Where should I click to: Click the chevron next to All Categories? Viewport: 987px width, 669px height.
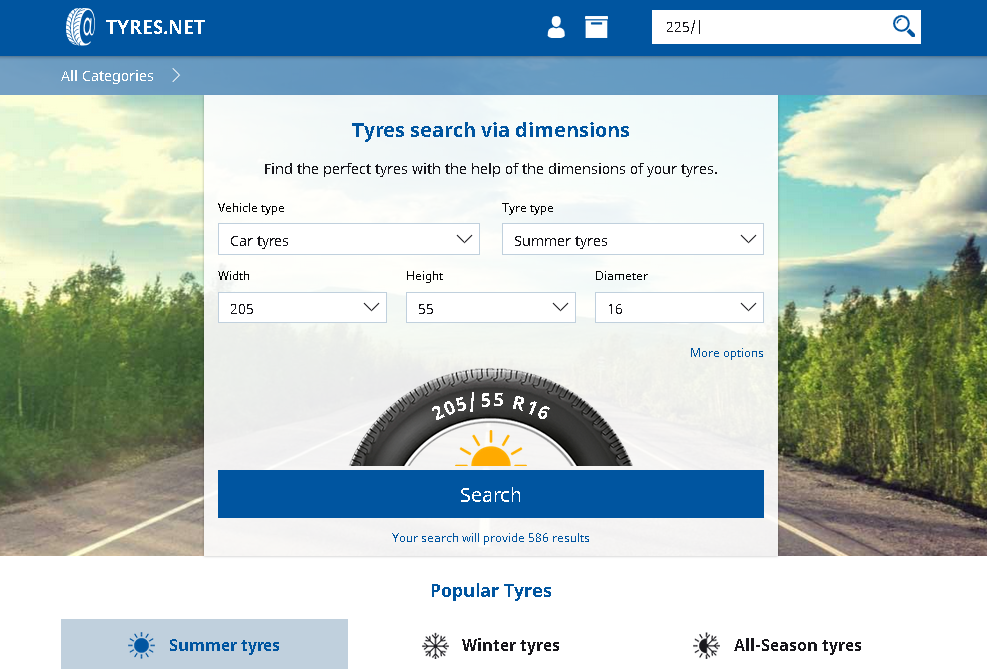pos(176,76)
